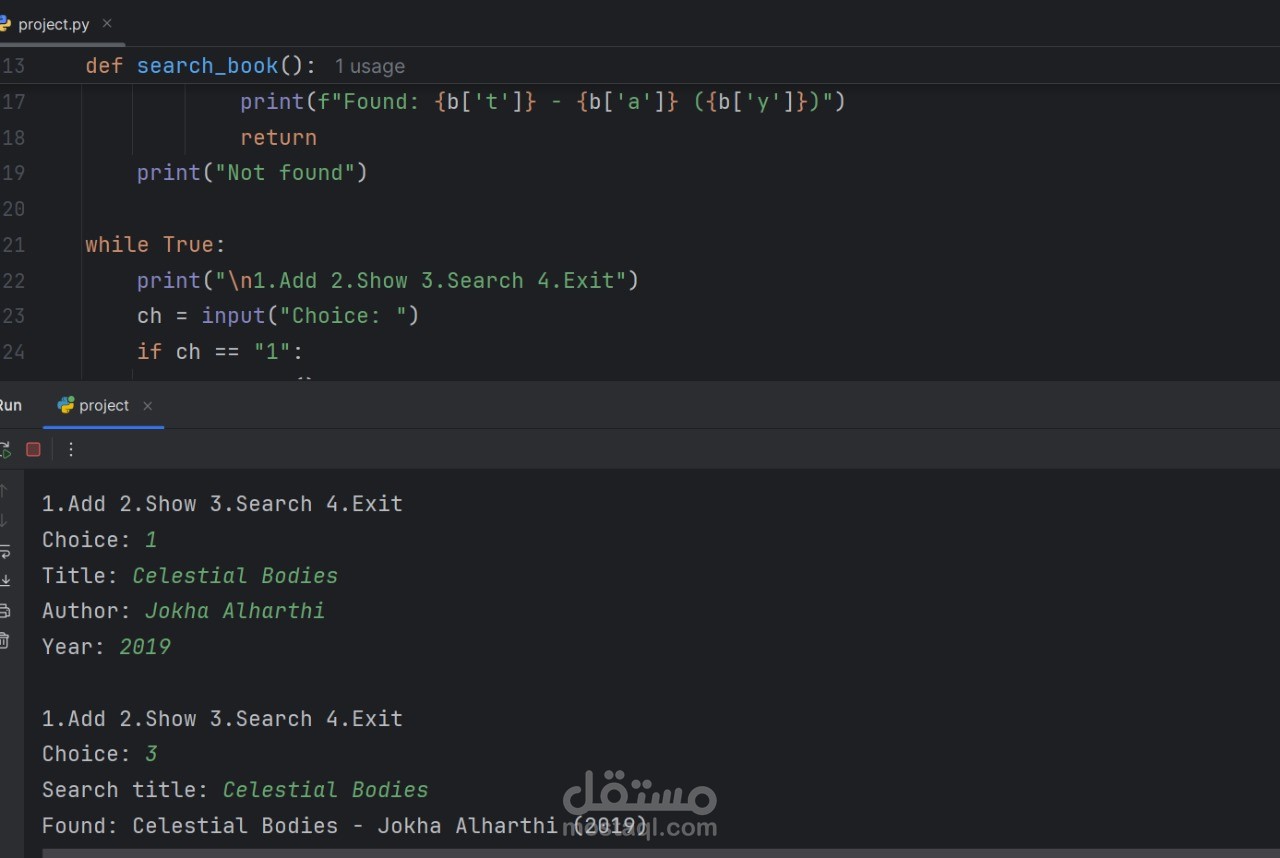Close the project.py editor tab
Viewport: 1280px width, 858px height.
coord(107,23)
